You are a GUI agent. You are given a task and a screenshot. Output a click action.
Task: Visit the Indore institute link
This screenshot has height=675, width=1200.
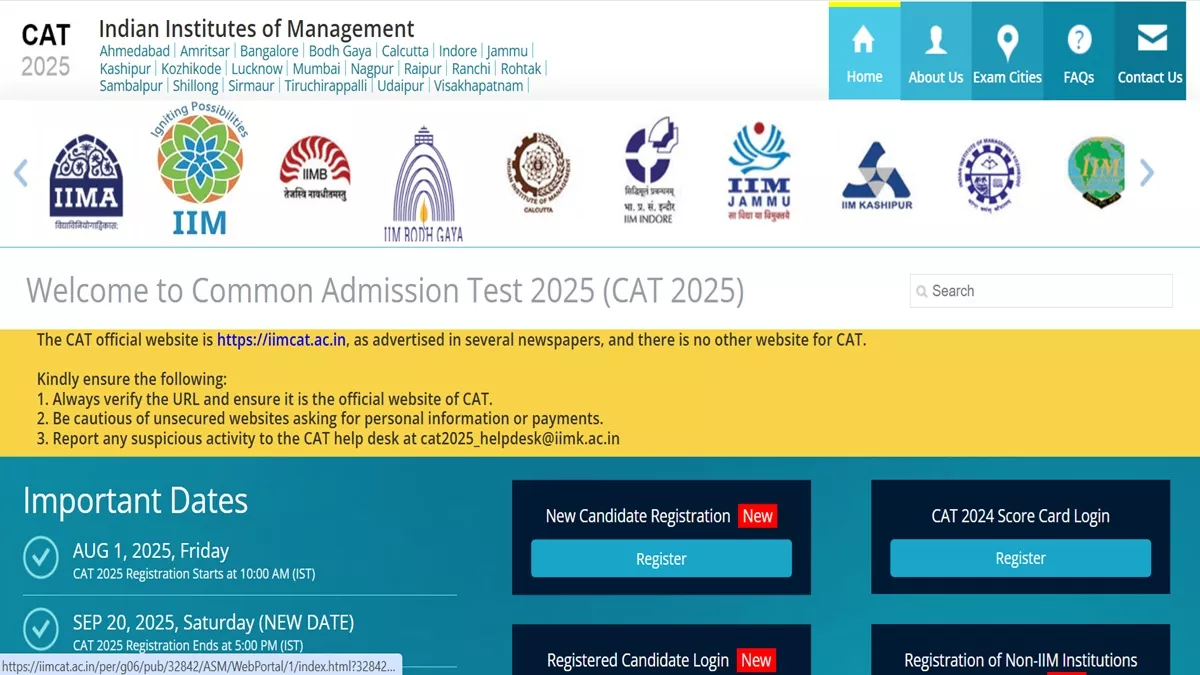pyautogui.click(x=458, y=51)
